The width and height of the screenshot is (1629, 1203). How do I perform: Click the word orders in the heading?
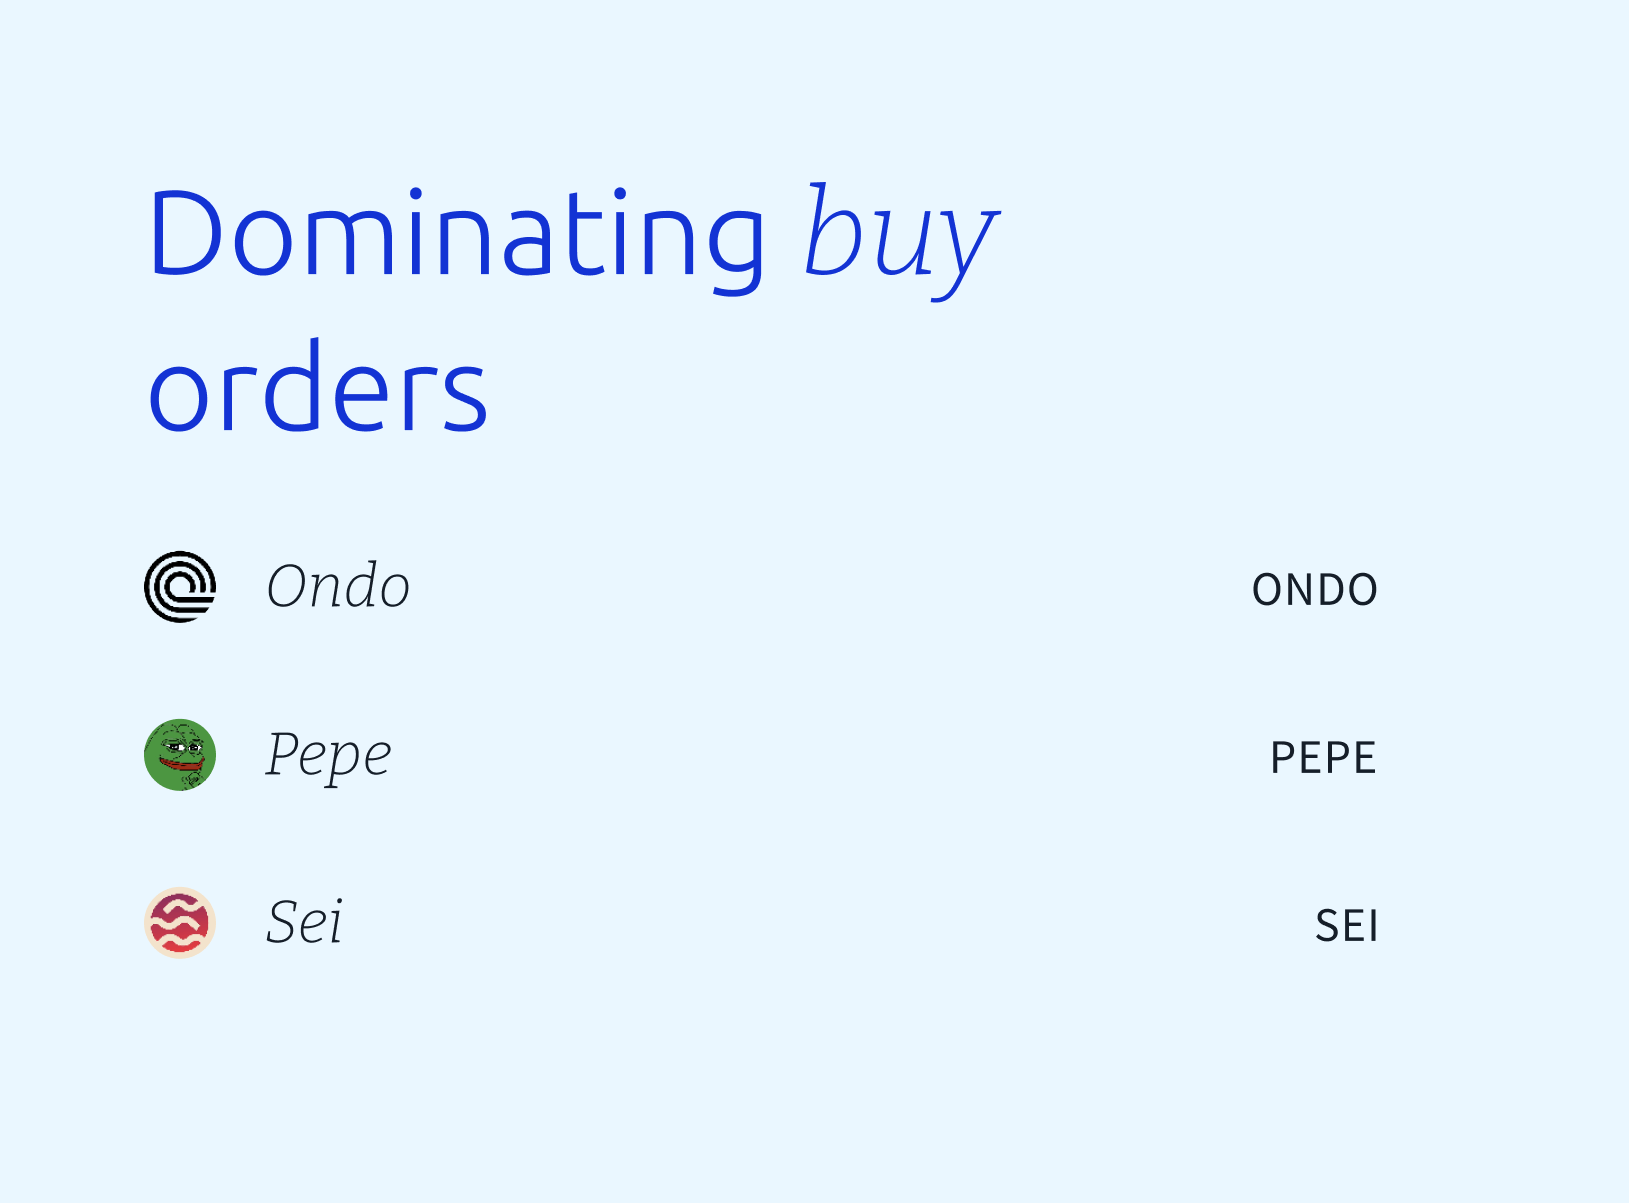318,388
